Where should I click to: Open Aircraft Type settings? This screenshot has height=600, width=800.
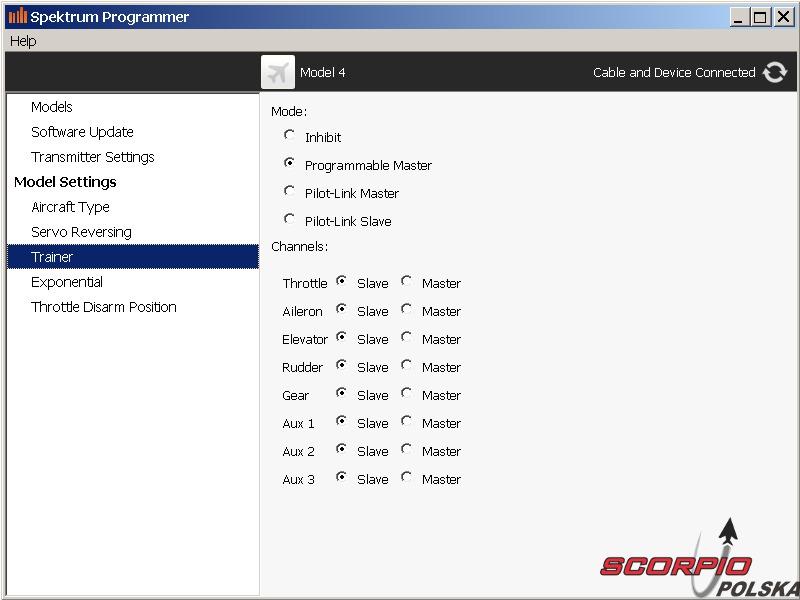pos(70,207)
